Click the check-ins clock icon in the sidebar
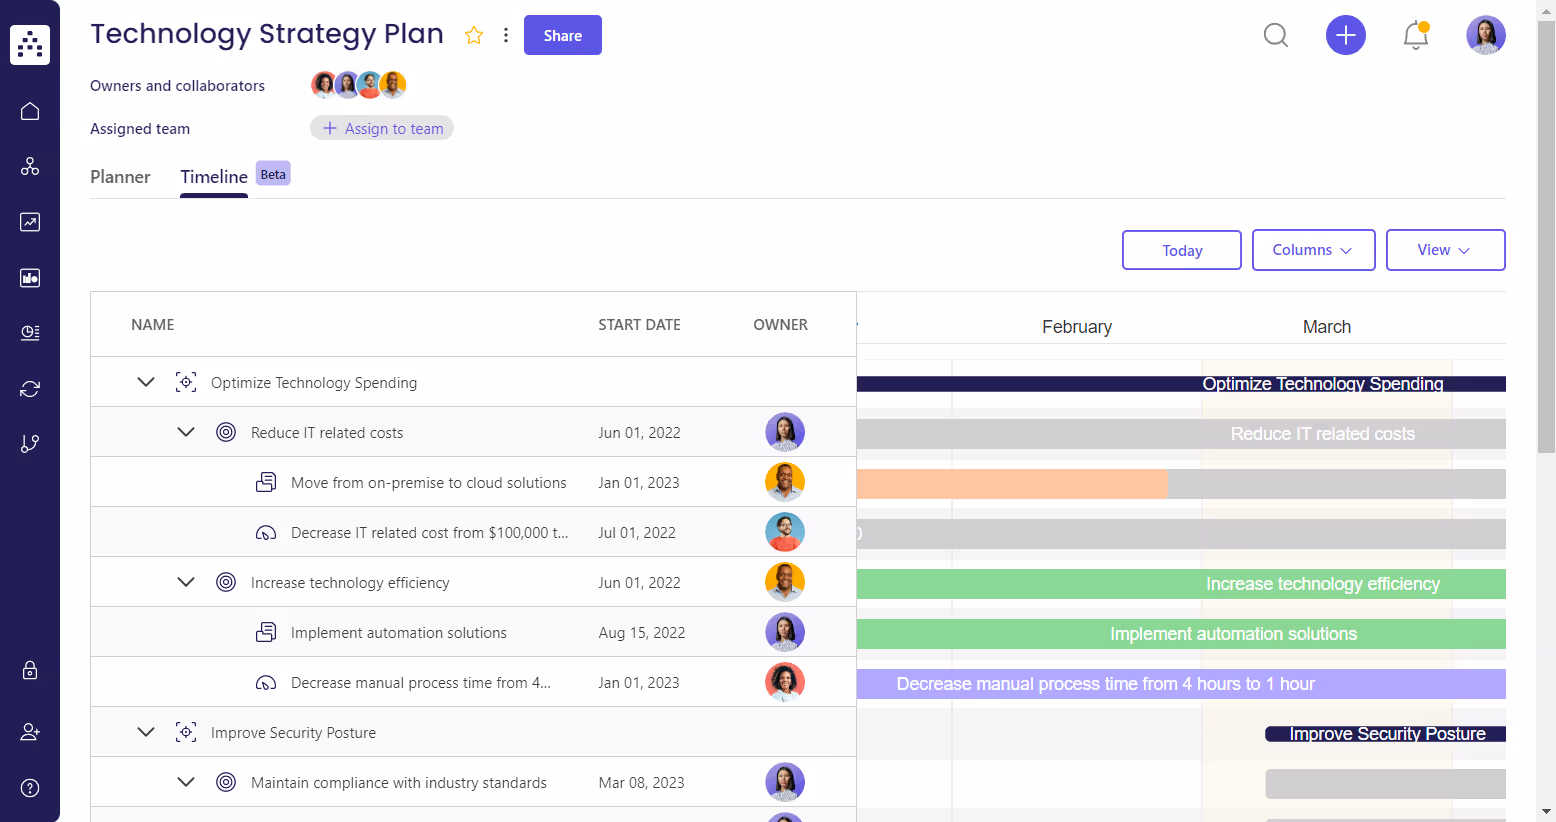 click(x=29, y=333)
